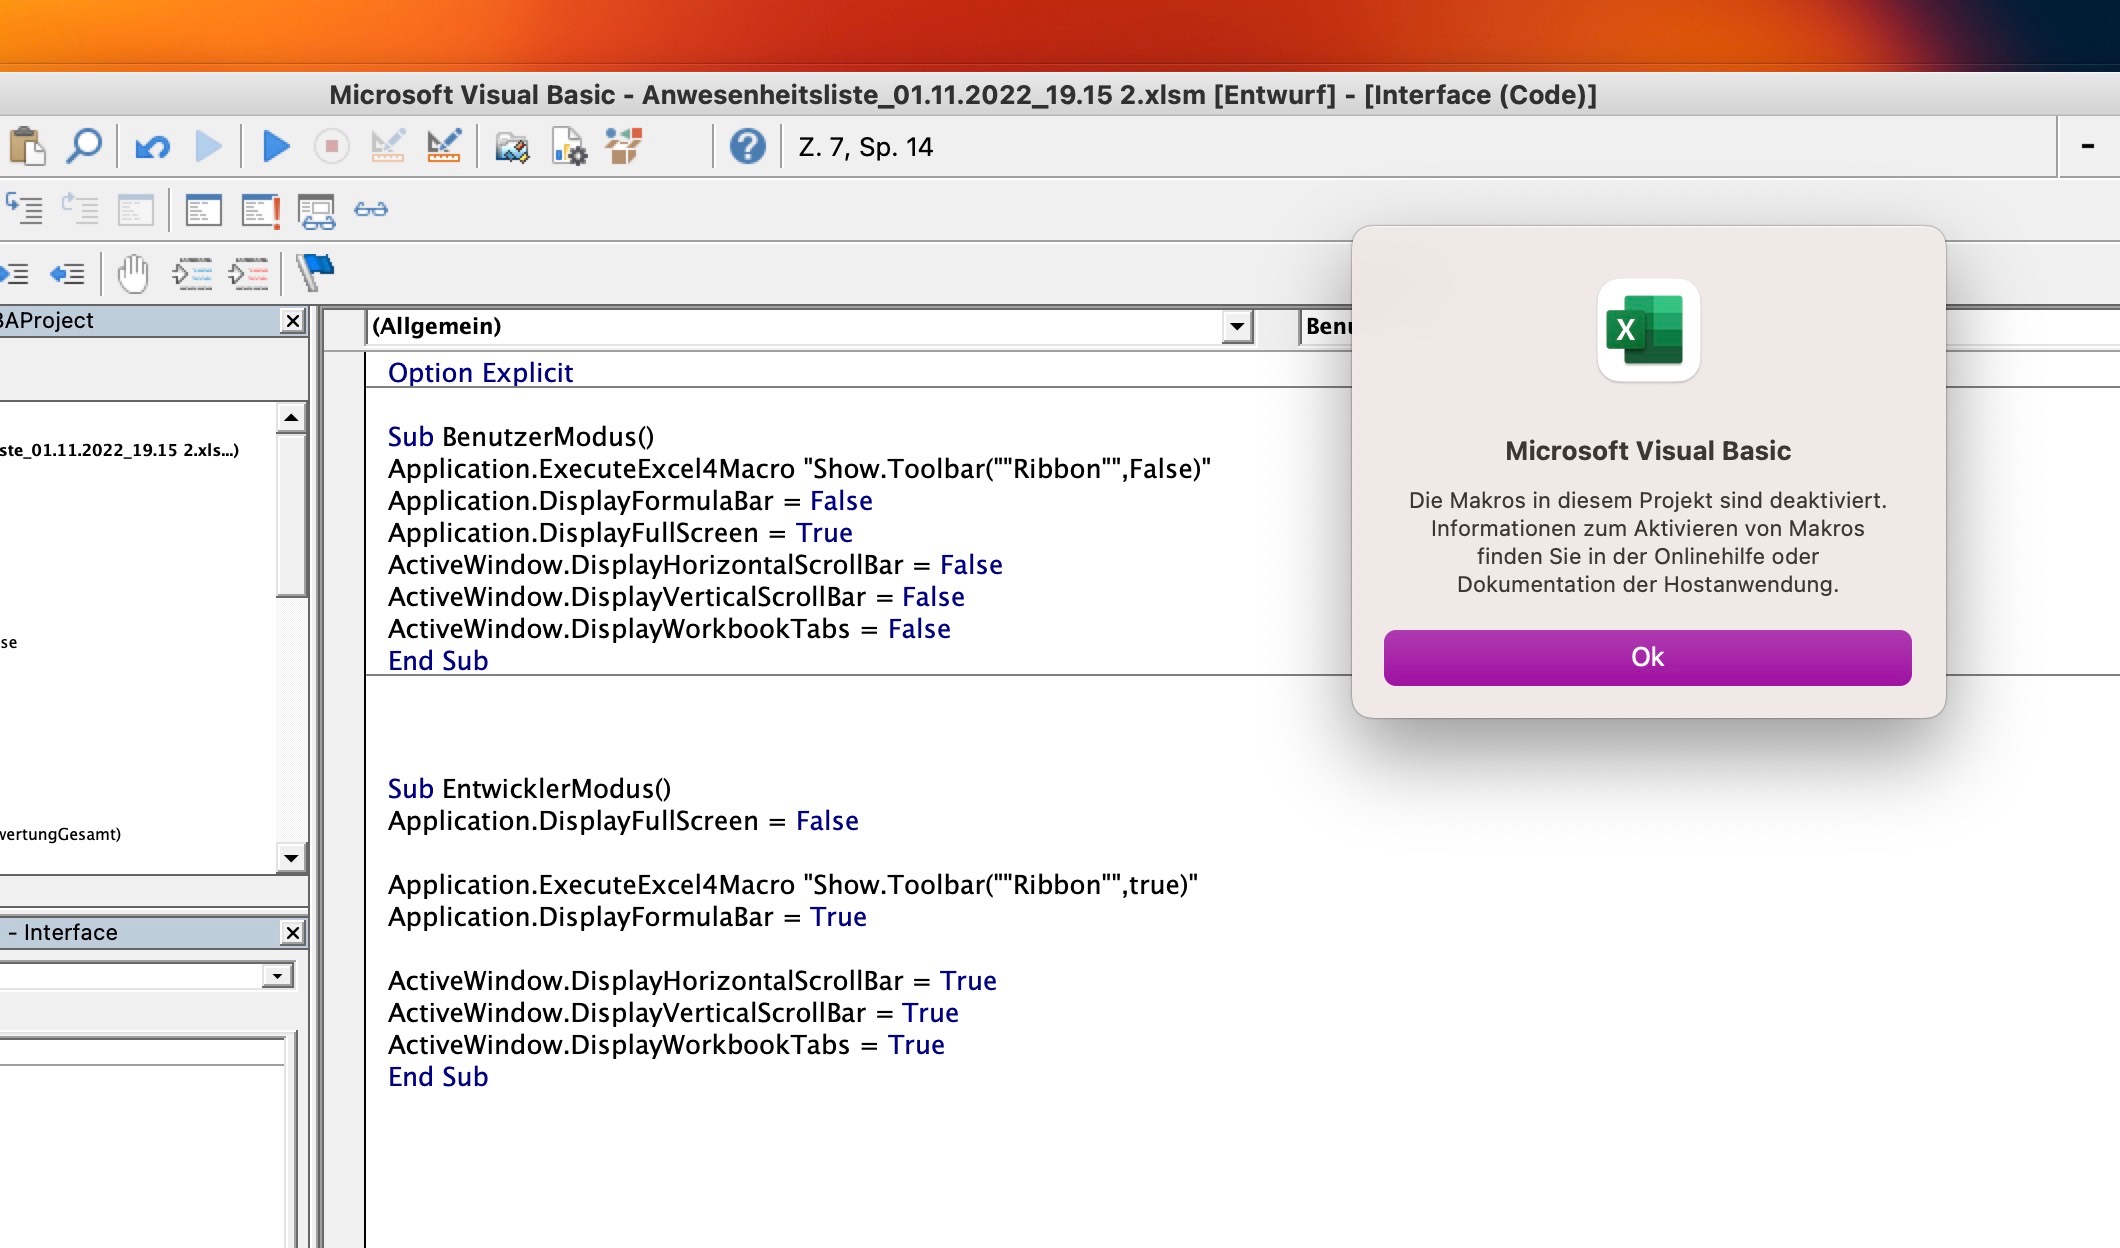Close the Interface properties panel

click(292, 933)
